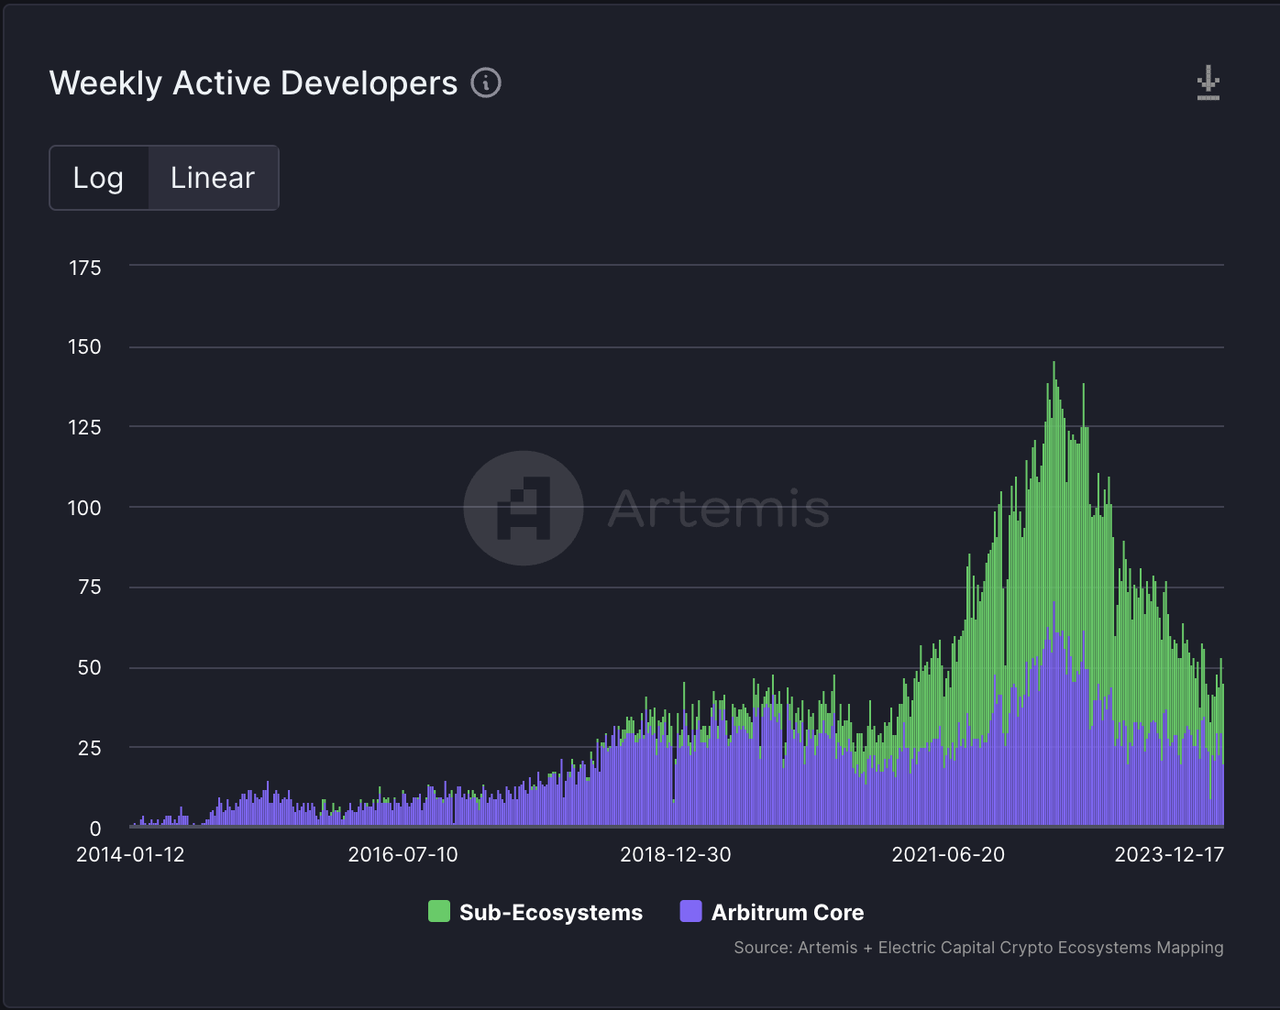
Task: Click the download chart icon
Action: click(x=1208, y=83)
